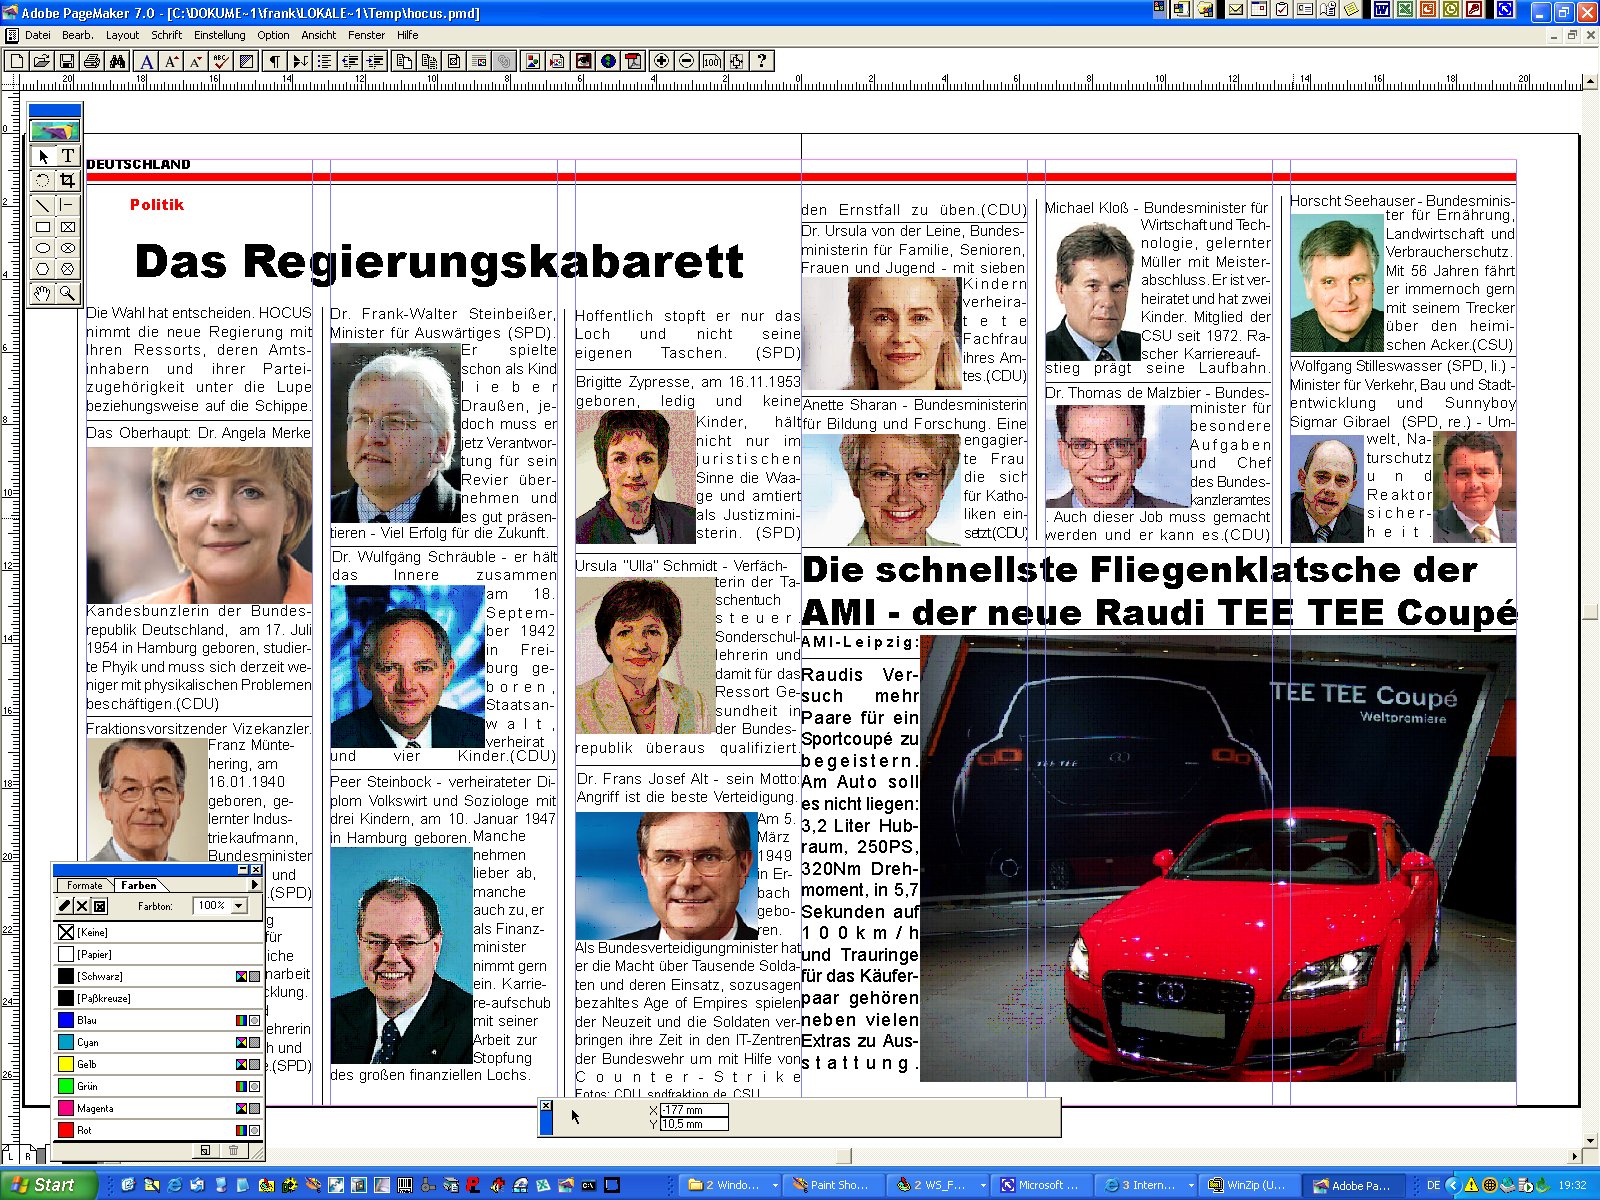
Task: Click the Export PDF toolbar icon
Action: coord(633,61)
